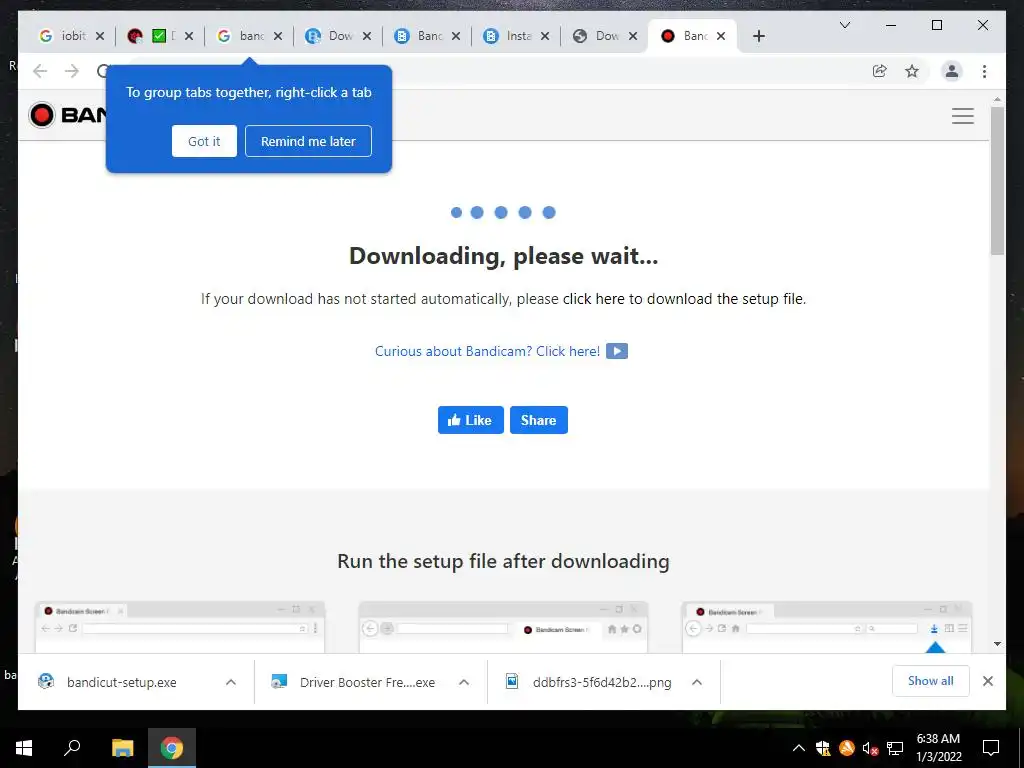Click the Facebook Share button

tap(539, 420)
